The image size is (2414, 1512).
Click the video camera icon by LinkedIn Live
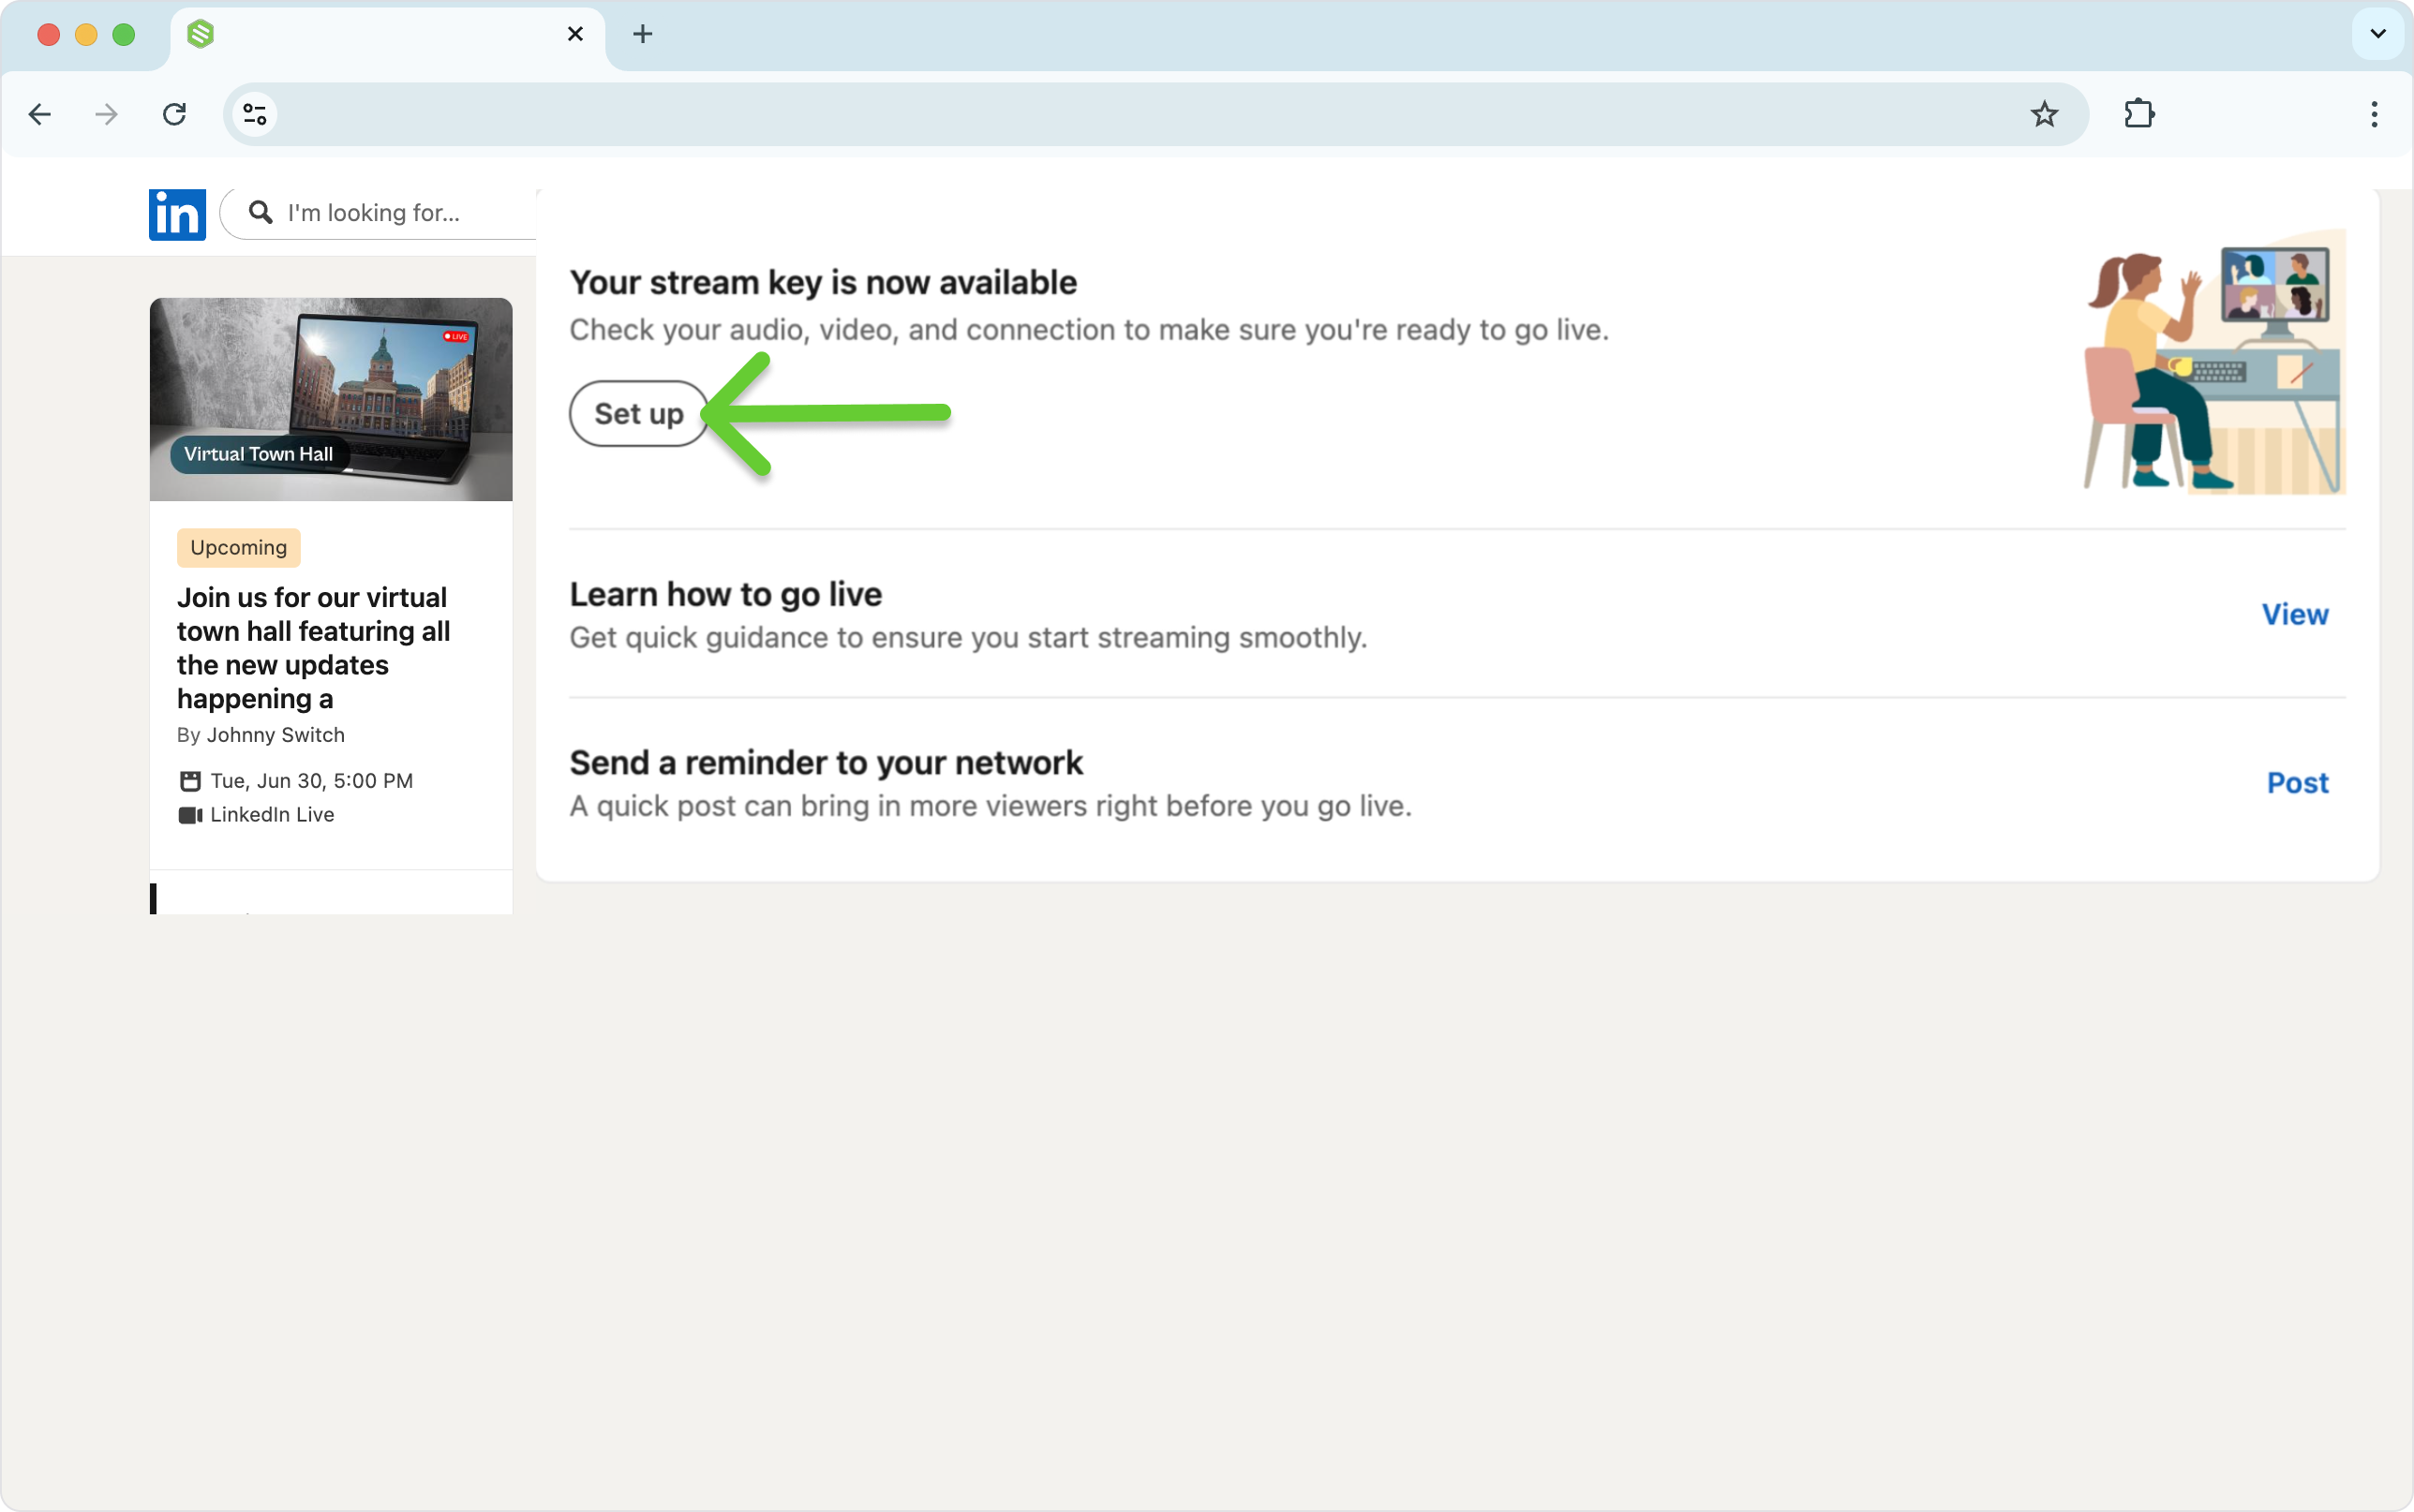[x=190, y=815]
